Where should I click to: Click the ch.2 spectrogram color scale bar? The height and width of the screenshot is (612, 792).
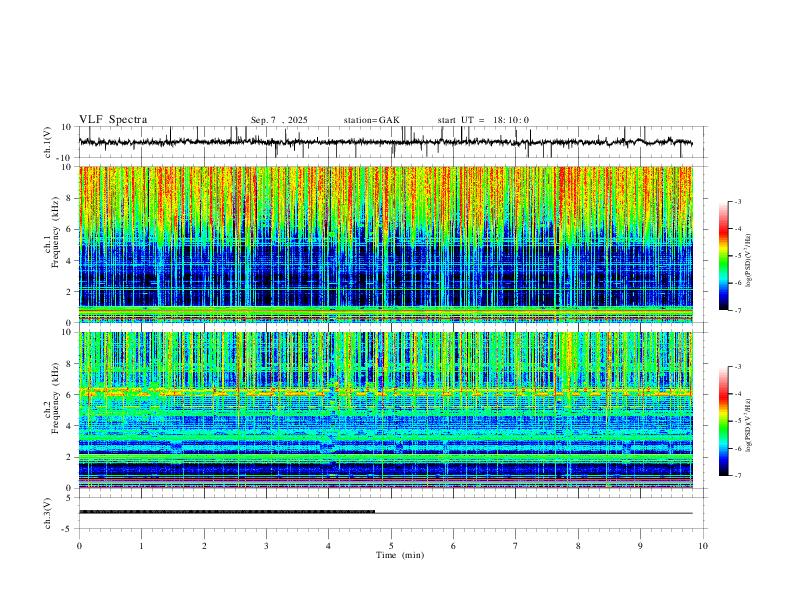[x=723, y=421]
